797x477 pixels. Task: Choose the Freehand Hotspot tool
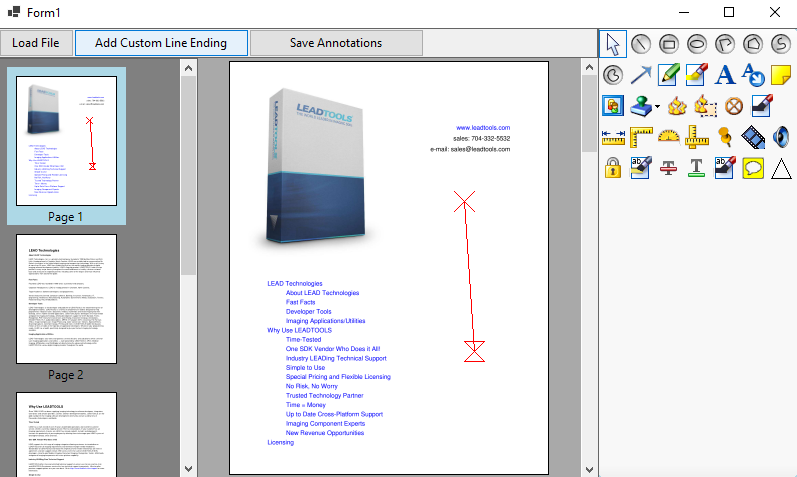coord(706,106)
